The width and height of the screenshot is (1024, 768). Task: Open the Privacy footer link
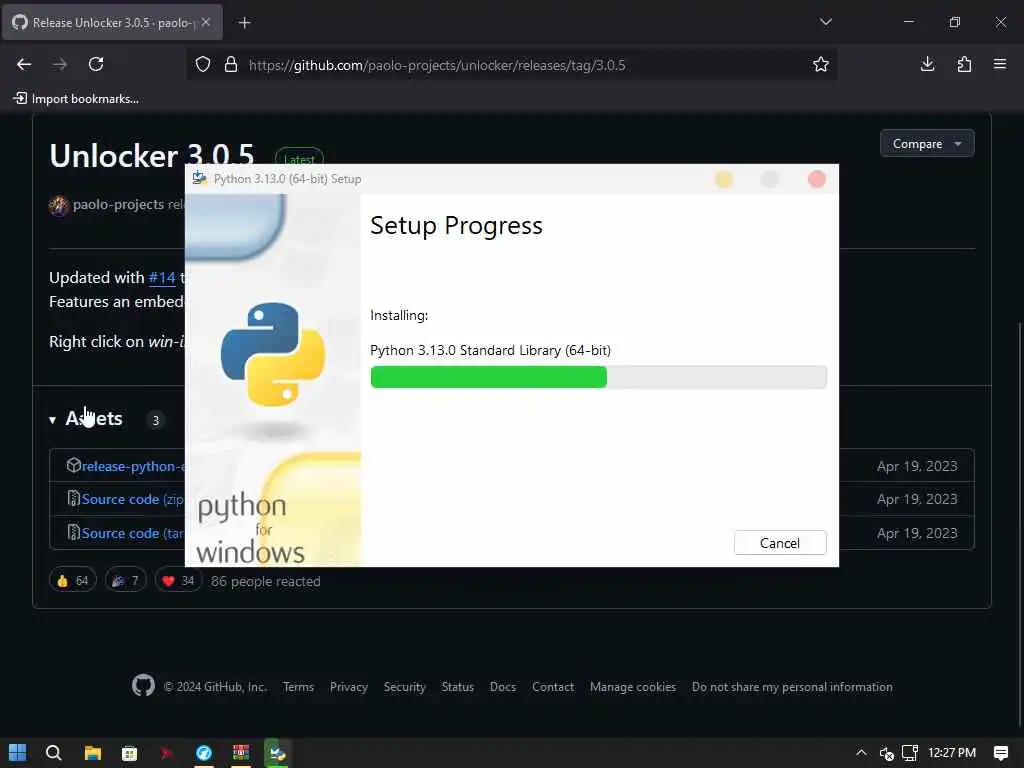[349, 687]
